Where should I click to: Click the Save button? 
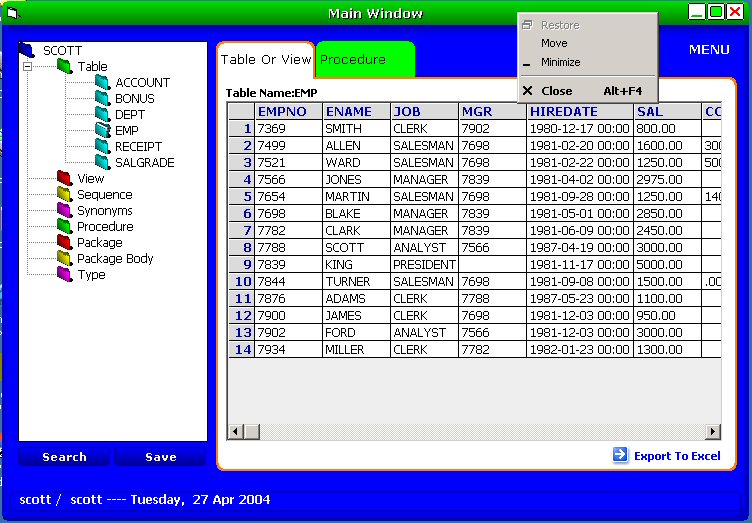[161, 457]
